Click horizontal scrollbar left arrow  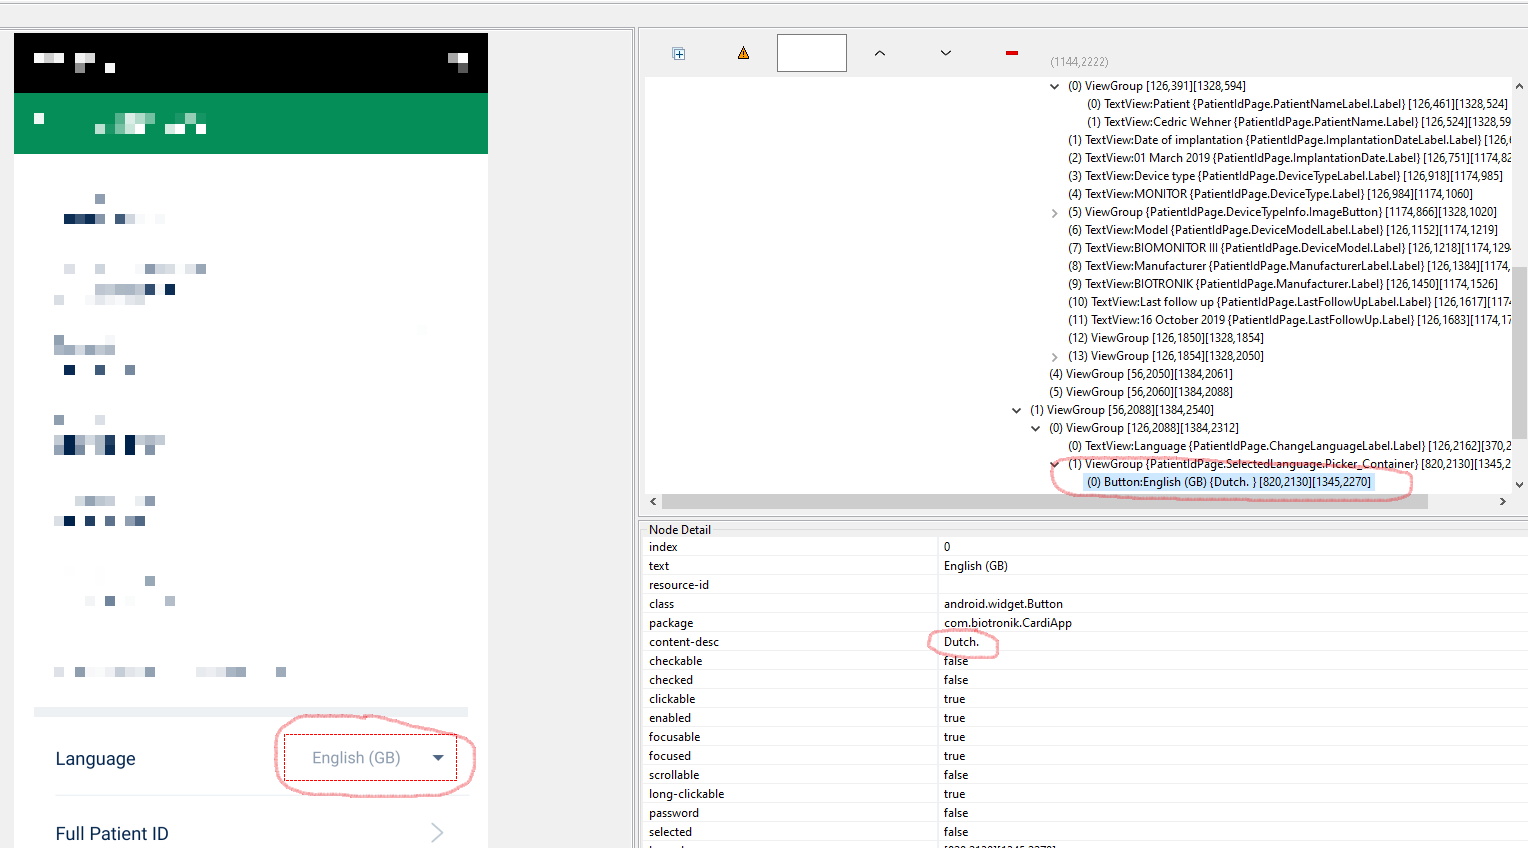coord(653,501)
